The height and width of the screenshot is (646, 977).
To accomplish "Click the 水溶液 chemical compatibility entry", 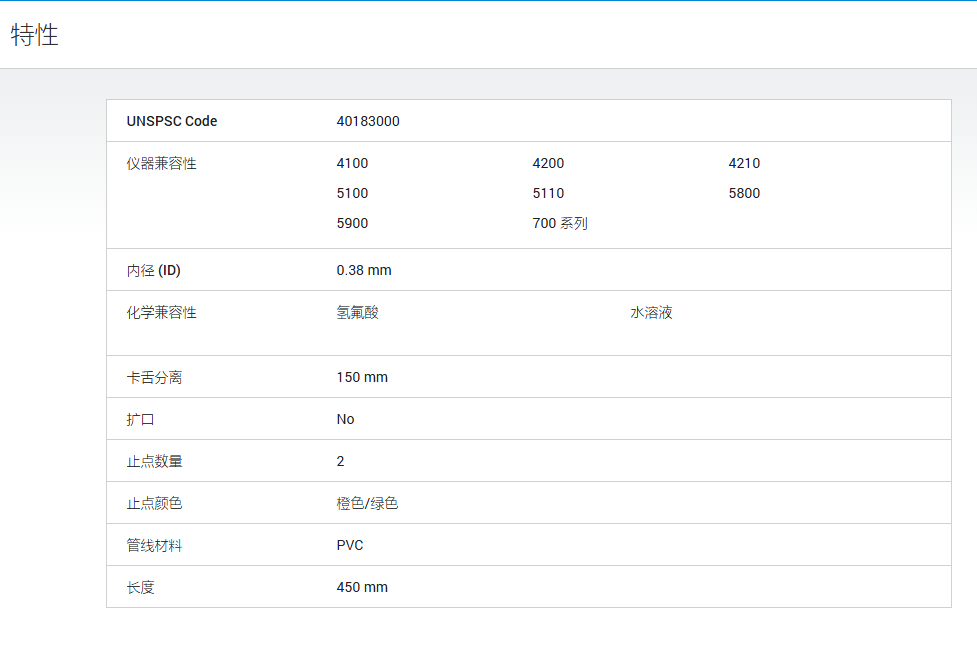I will click(651, 312).
